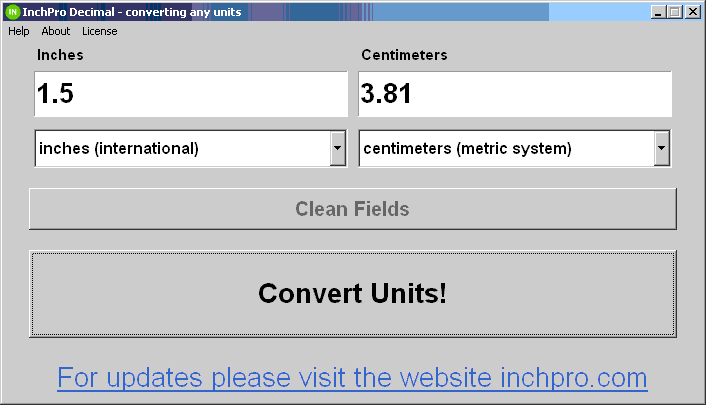Image resolution: width=706 pixels, height=405 pixels.
Task: Click the InchPro Decimal title bar caption
Action: point(132,12)
